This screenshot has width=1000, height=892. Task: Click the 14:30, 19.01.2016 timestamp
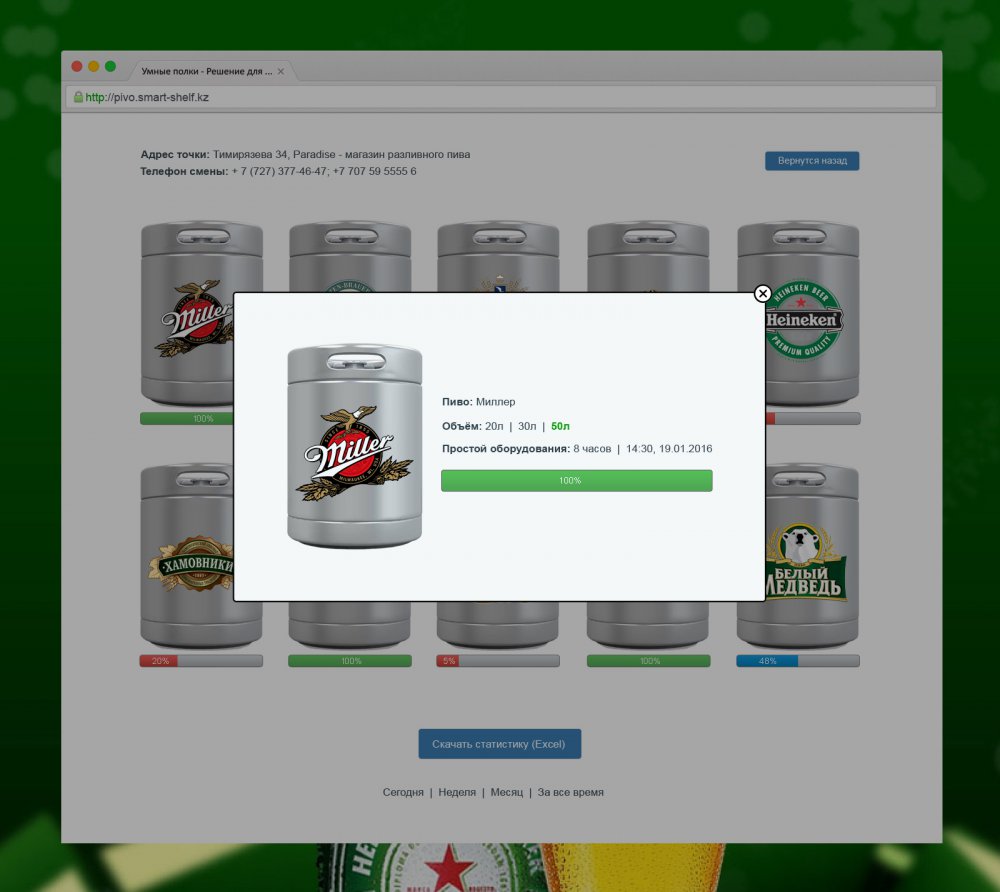669,449
